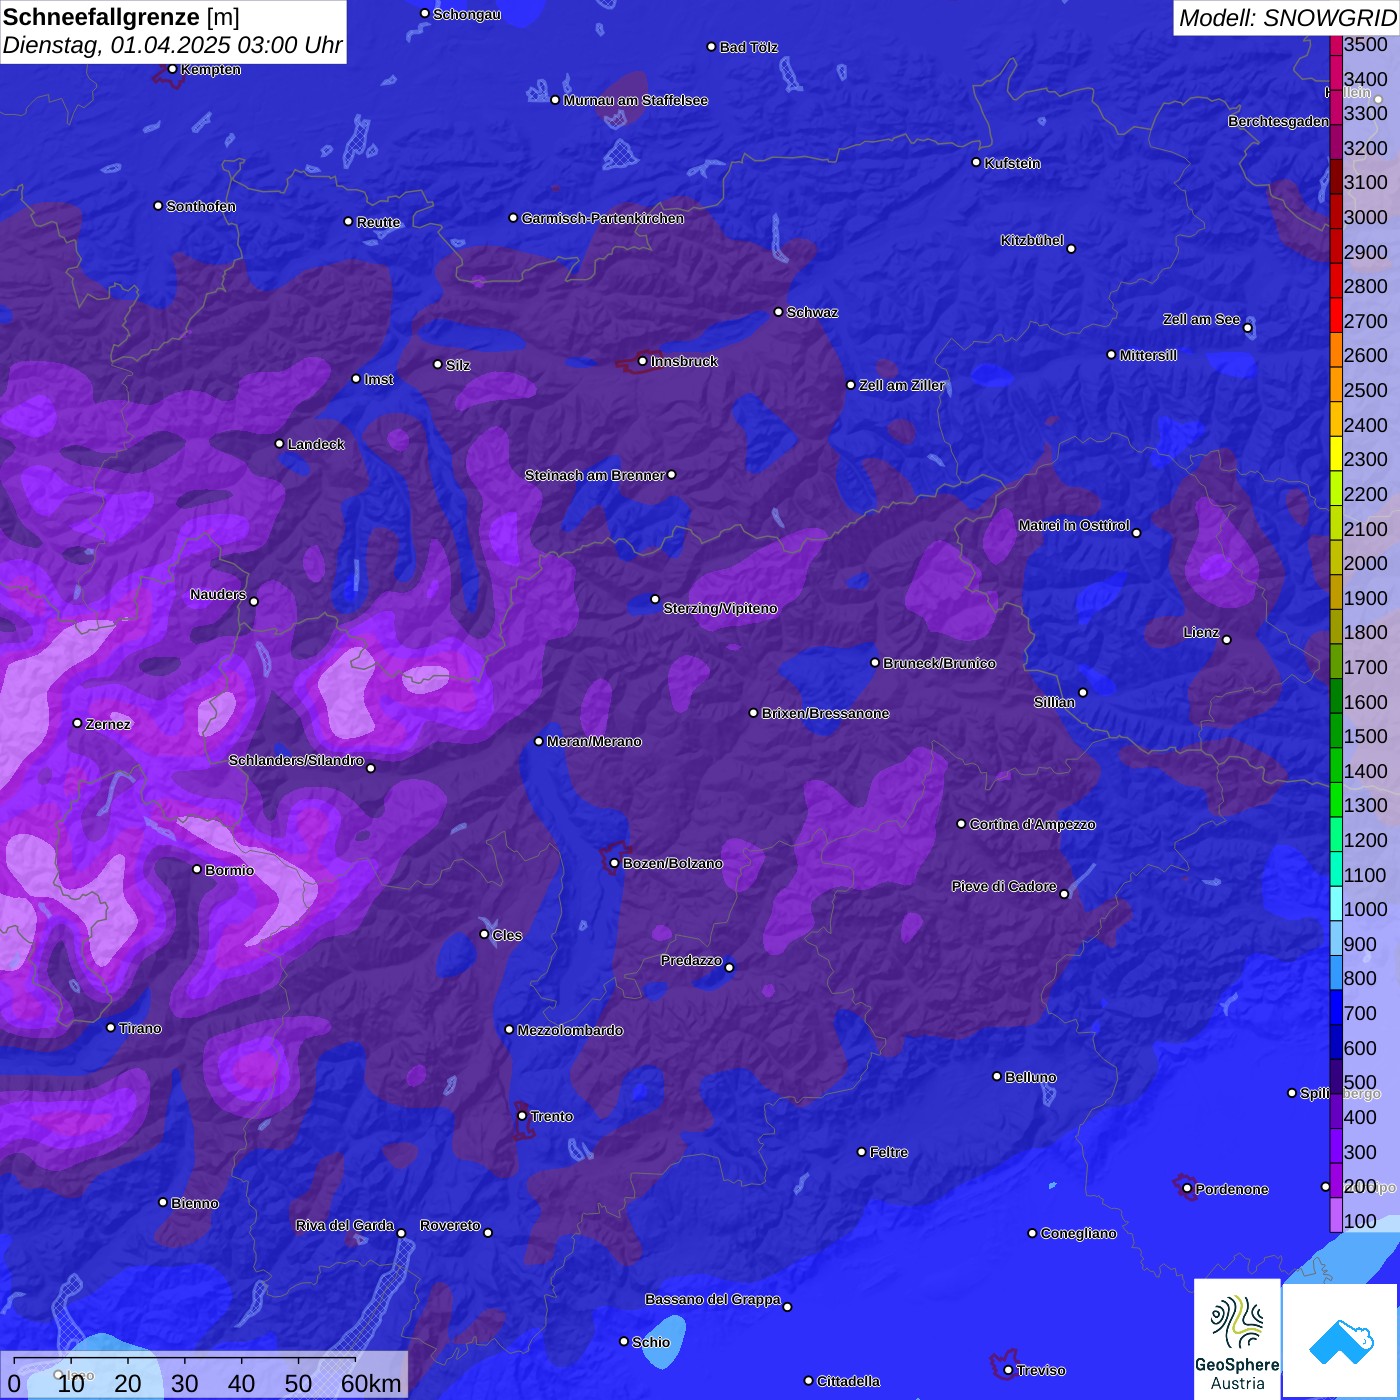Select the 100 m violet legend color
Viewport: 1400px width, 1400px height.
click(x=1335, y=1215)
